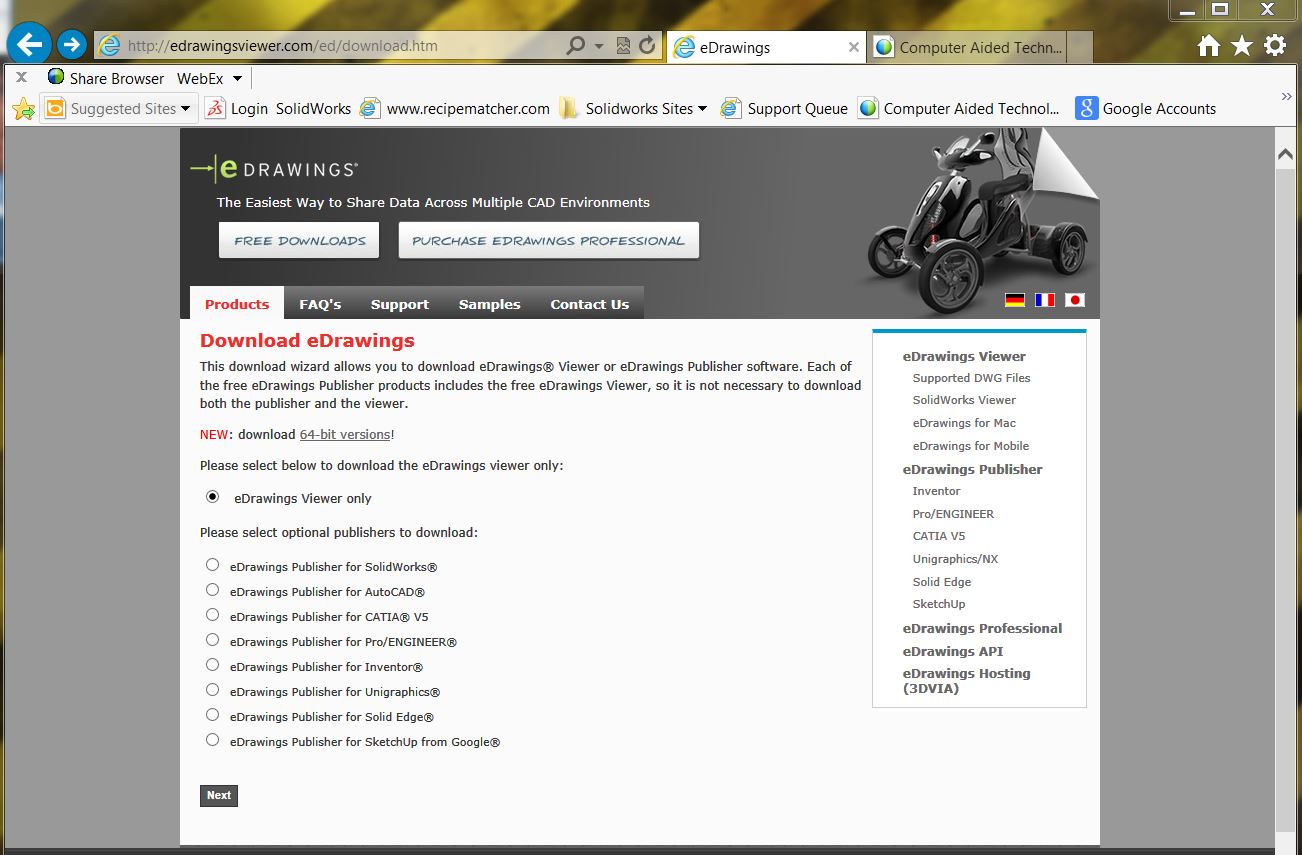This screenshot has height=855, width=1302.
Task: Open www.recipematcher.com favorite
Action: pyautogui.click(x=455, y=109)
